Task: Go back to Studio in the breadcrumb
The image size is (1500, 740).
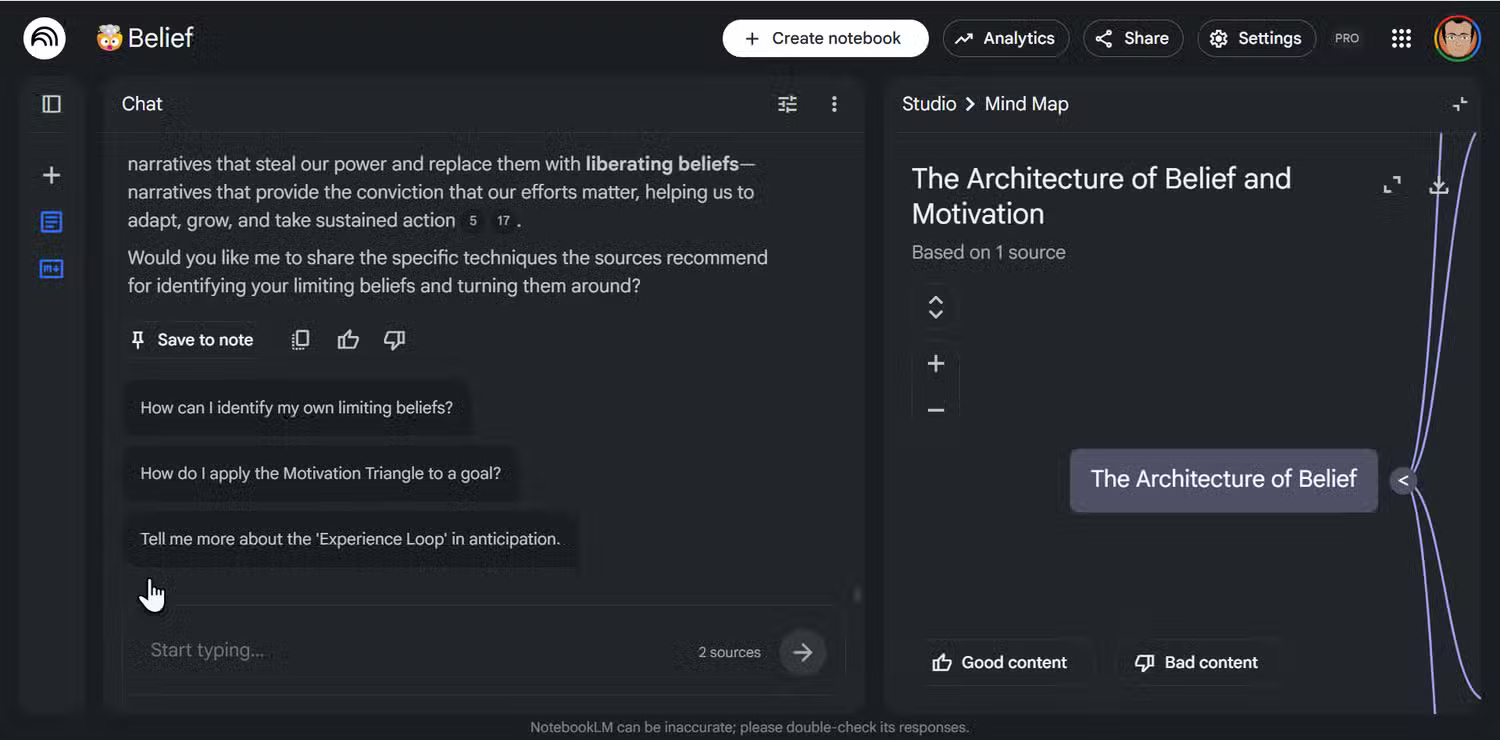Action: click(929, 104)
